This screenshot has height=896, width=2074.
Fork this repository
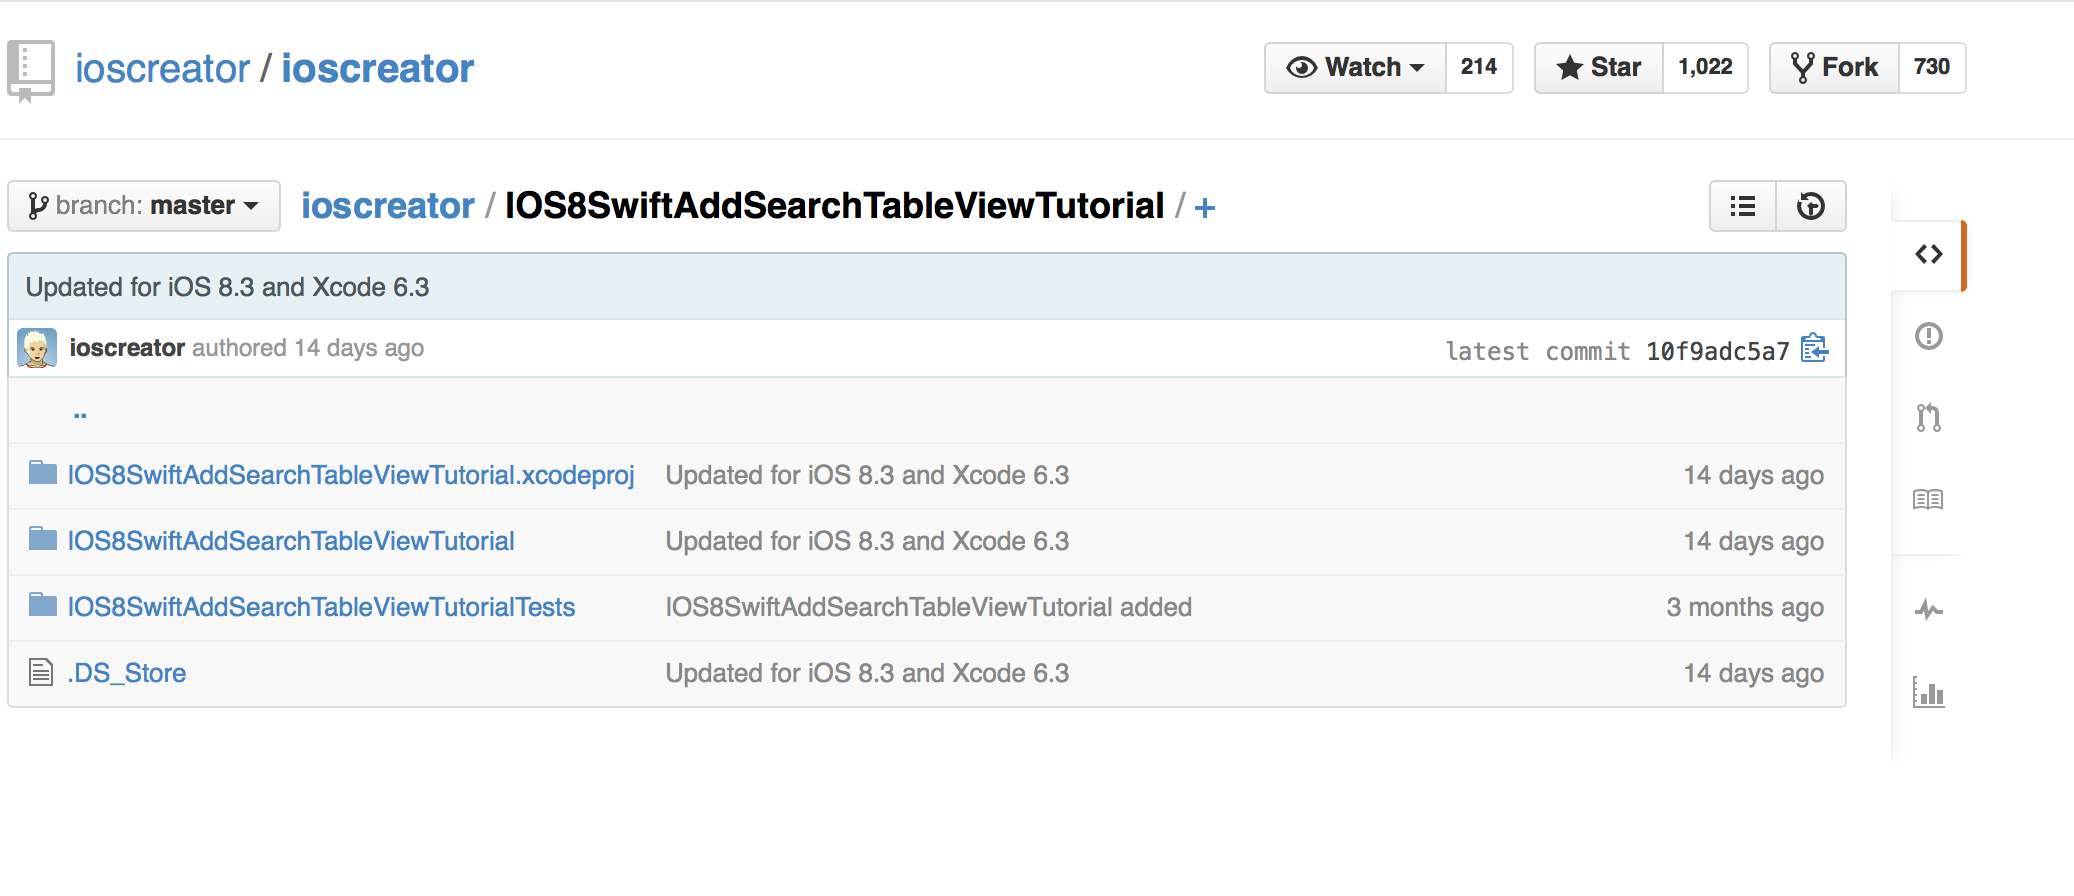pyautogui.click(x=1834, y=67)
